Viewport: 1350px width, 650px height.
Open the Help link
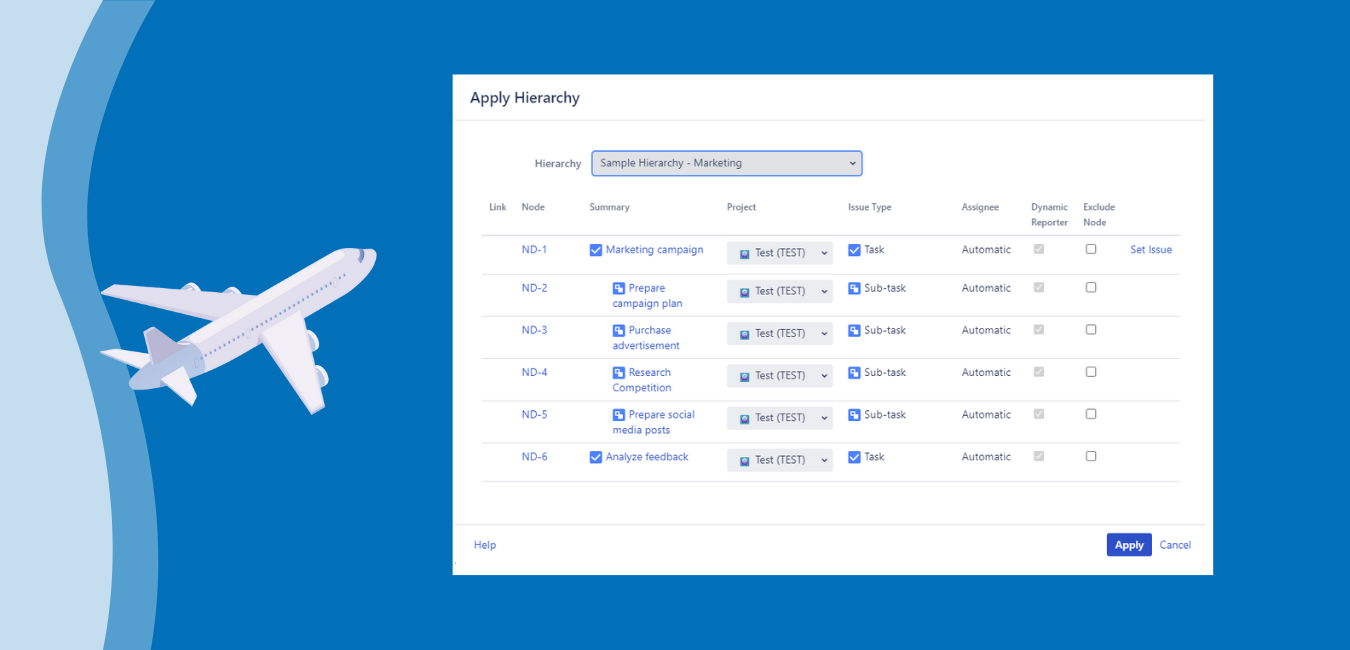click(484, 544)
